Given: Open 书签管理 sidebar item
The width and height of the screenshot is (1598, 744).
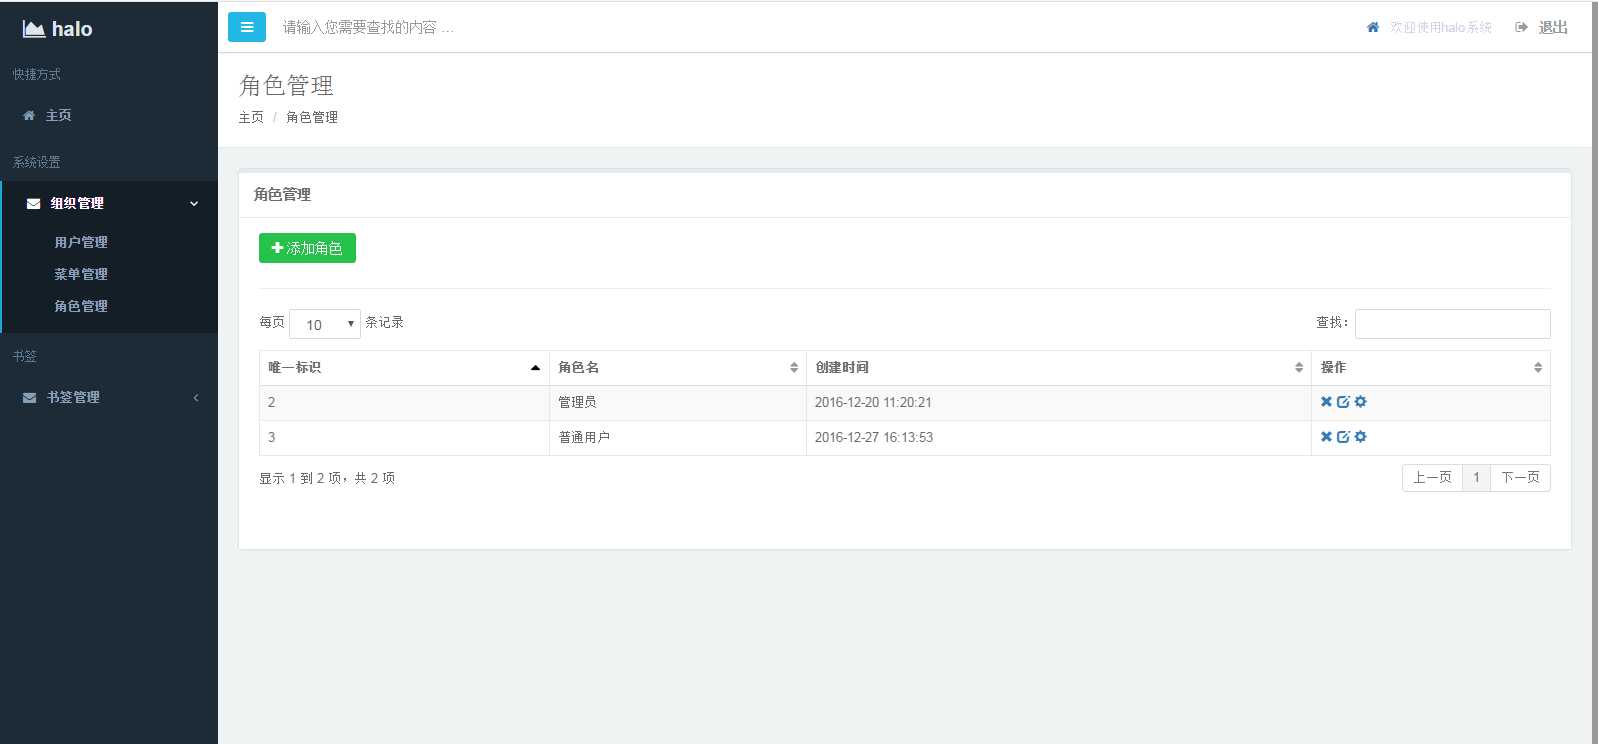Looking at the screenshot, I should [109, 397].
